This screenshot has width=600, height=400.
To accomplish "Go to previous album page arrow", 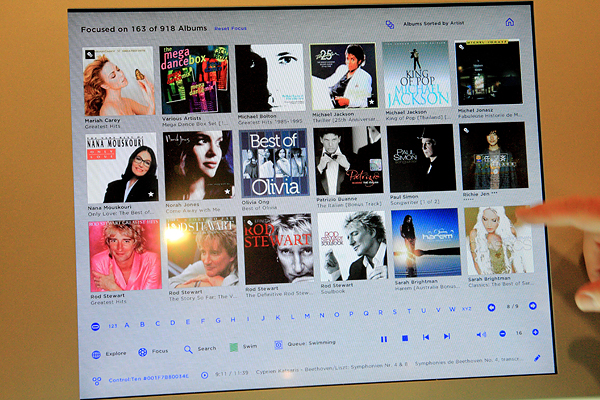I will 491,307.
